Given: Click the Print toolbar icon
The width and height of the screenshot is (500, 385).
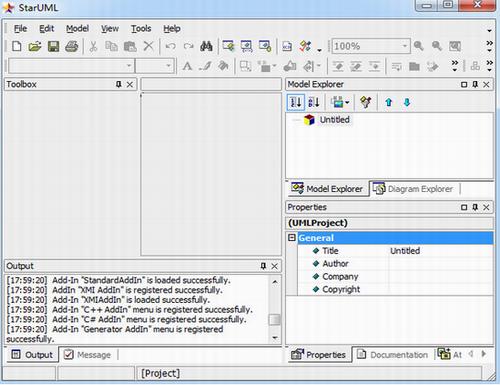Looking at the screenshot, I should click(x=72, y=46).
